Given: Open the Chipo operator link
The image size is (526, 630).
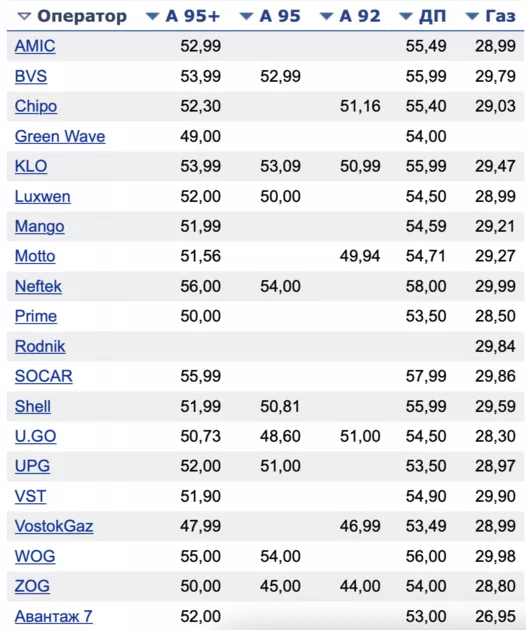Looking at the screenshot, I should point(36,106).
